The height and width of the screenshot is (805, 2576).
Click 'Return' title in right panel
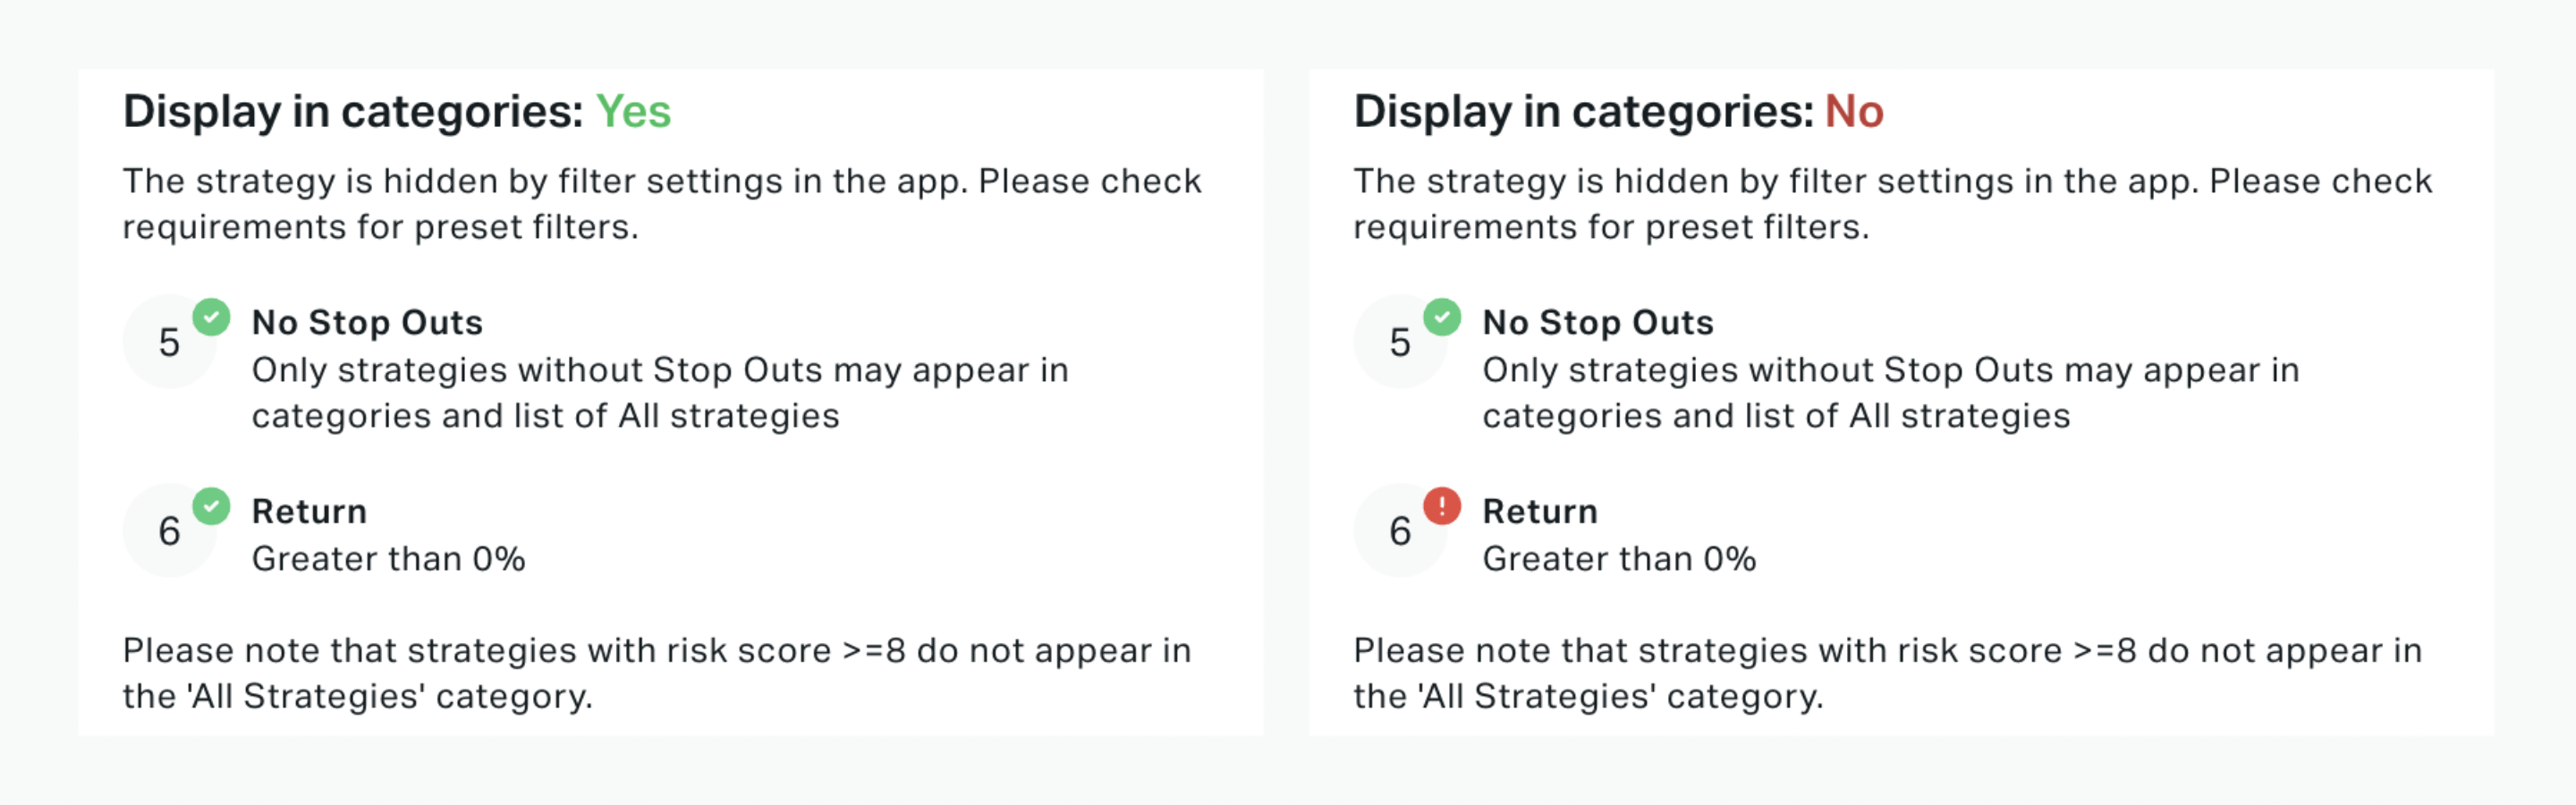[1540, 511]
